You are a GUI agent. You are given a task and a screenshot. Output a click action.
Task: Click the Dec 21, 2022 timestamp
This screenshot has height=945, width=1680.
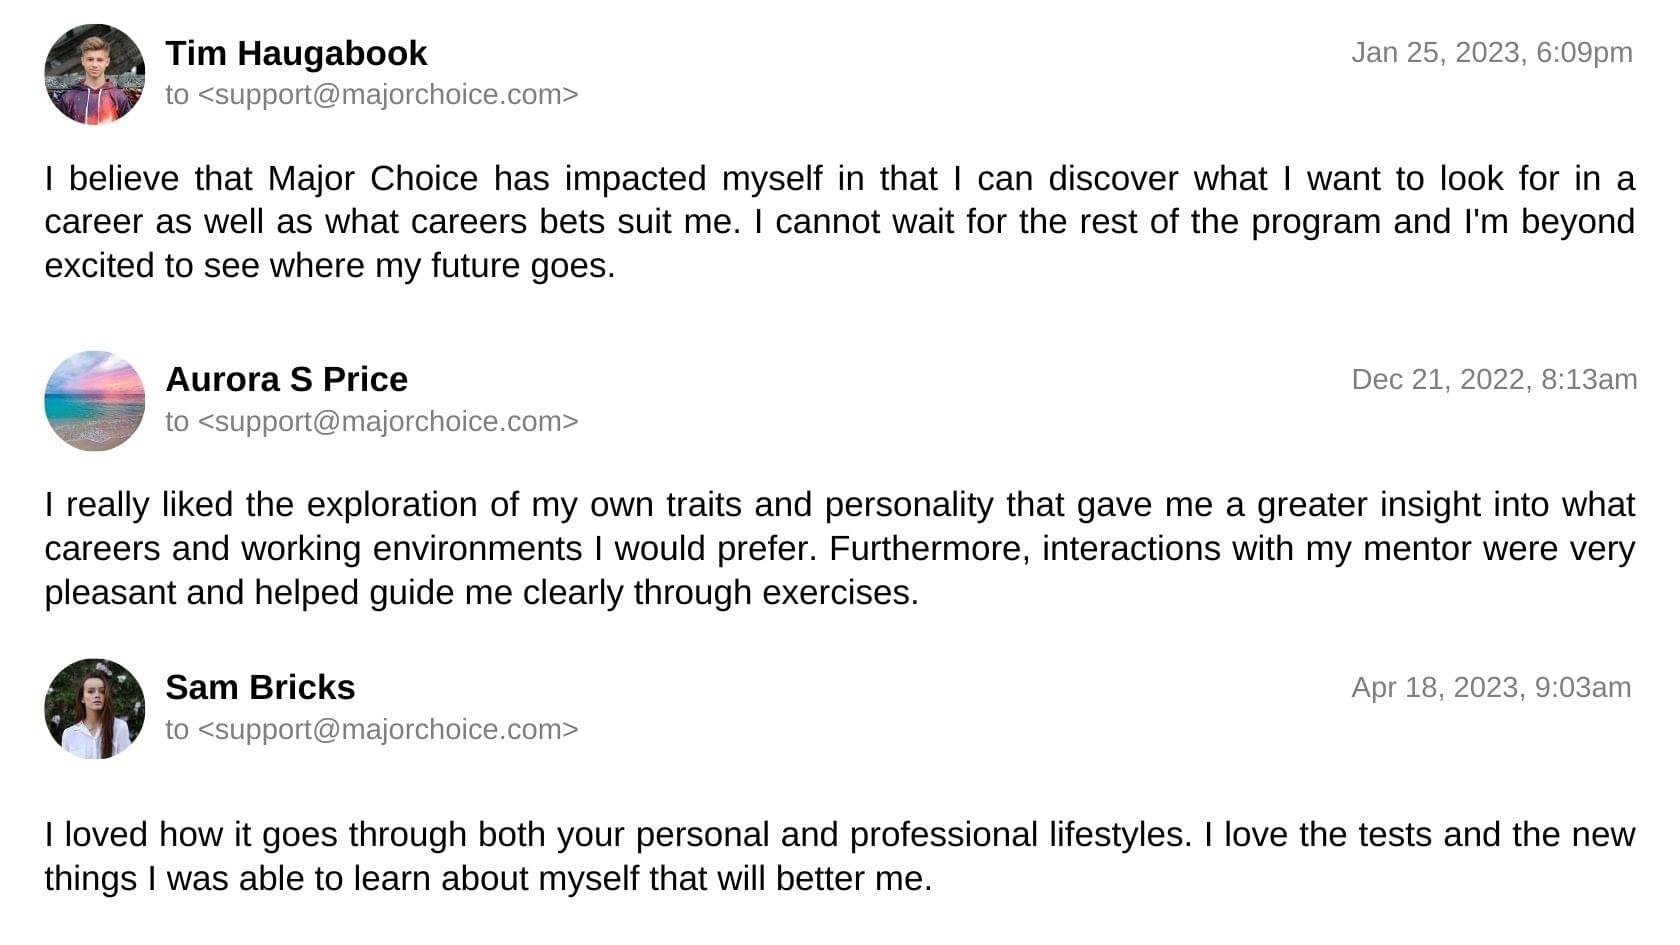1494,379
